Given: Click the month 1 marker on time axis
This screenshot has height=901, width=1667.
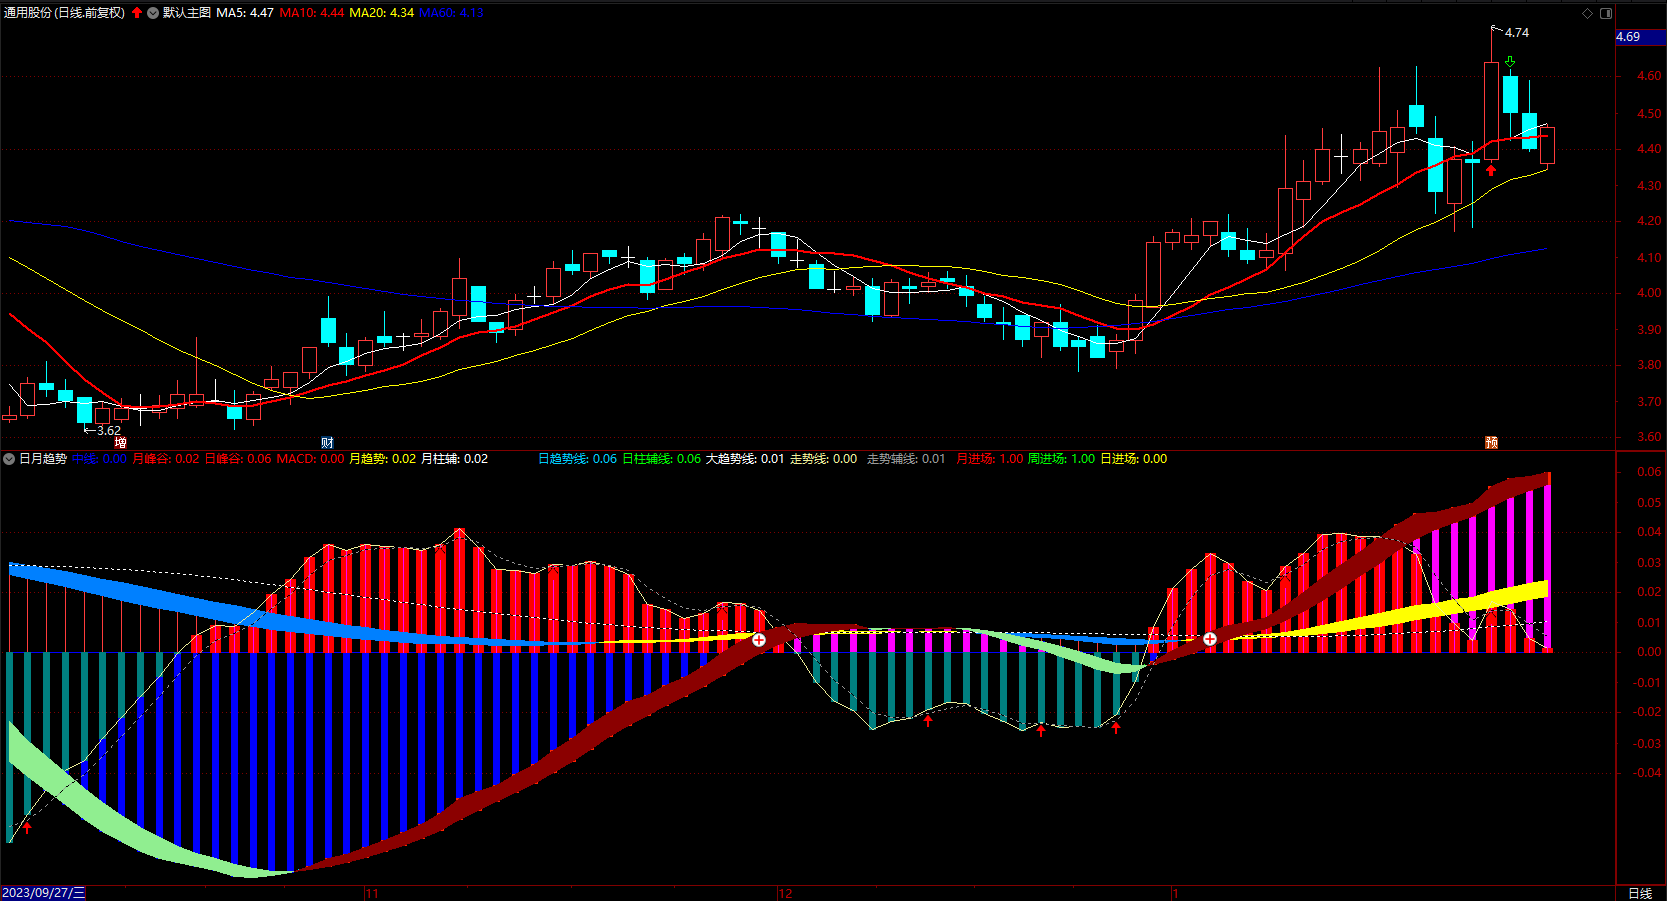Looking at the screenshot, I should coord(1176,893).
